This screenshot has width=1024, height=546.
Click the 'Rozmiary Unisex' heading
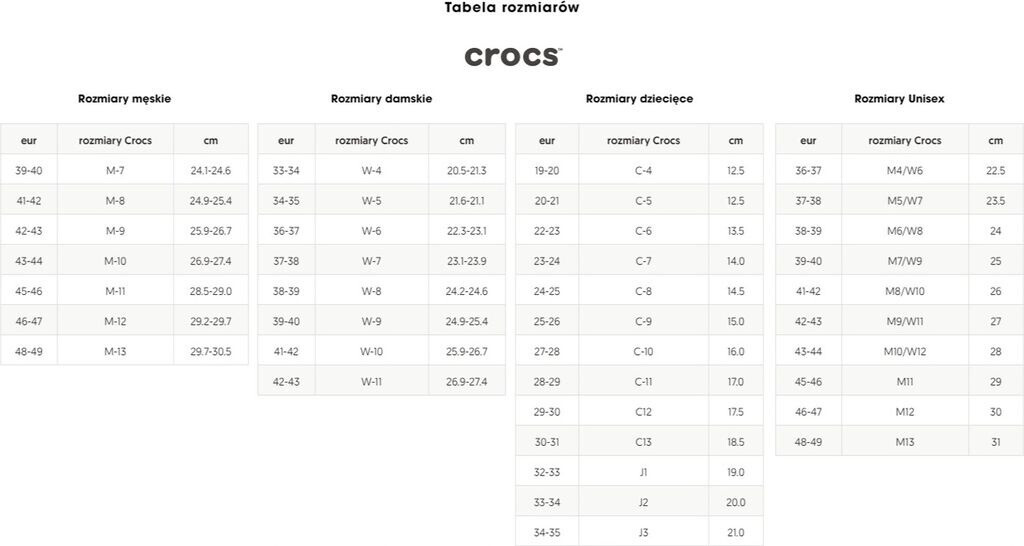[899, 99]
